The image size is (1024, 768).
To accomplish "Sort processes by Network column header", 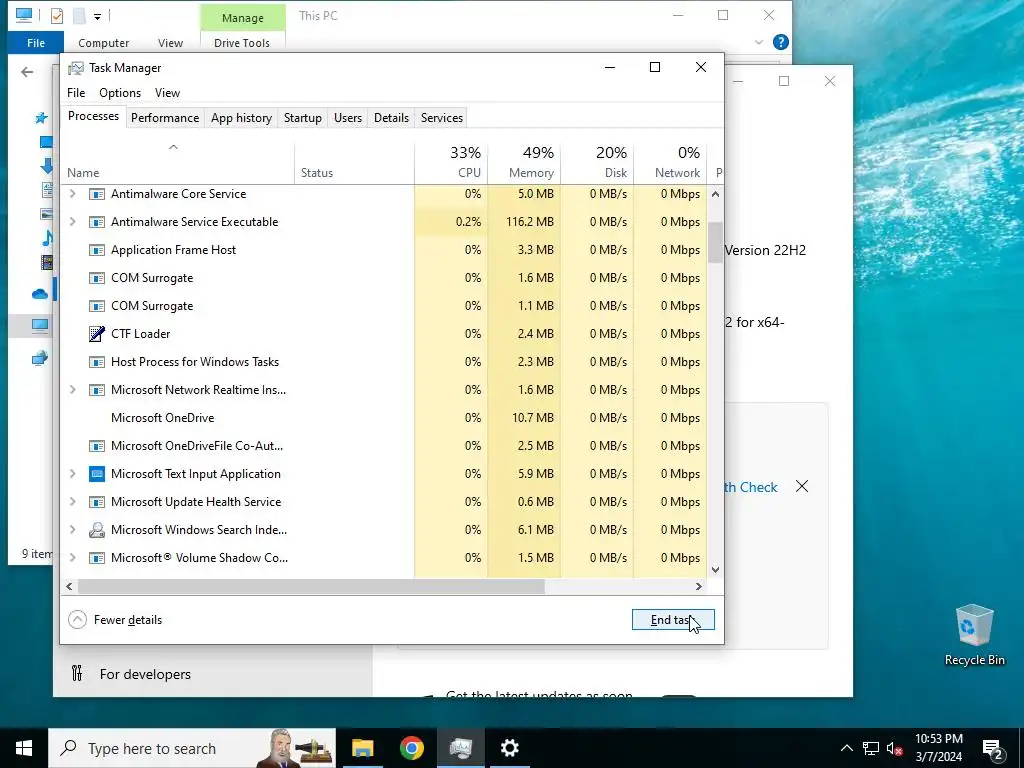I will [670, 162].
